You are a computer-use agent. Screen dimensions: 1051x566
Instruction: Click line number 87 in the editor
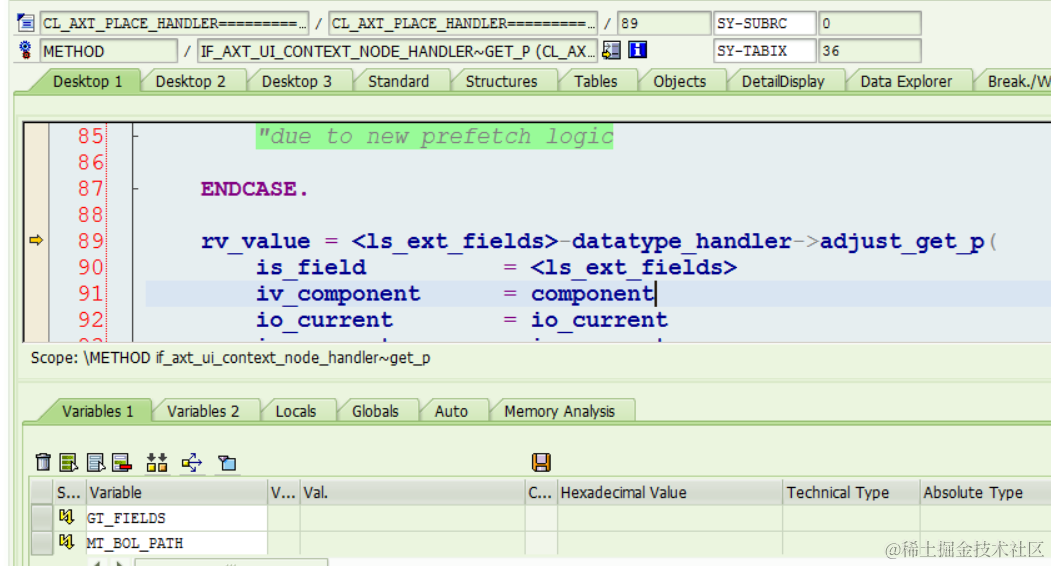[x=90, y=188]
